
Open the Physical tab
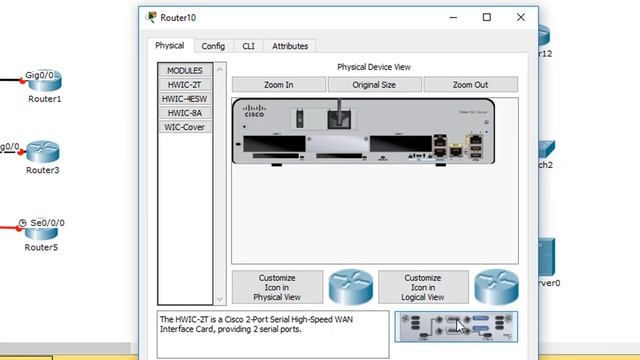pos(170,46)
